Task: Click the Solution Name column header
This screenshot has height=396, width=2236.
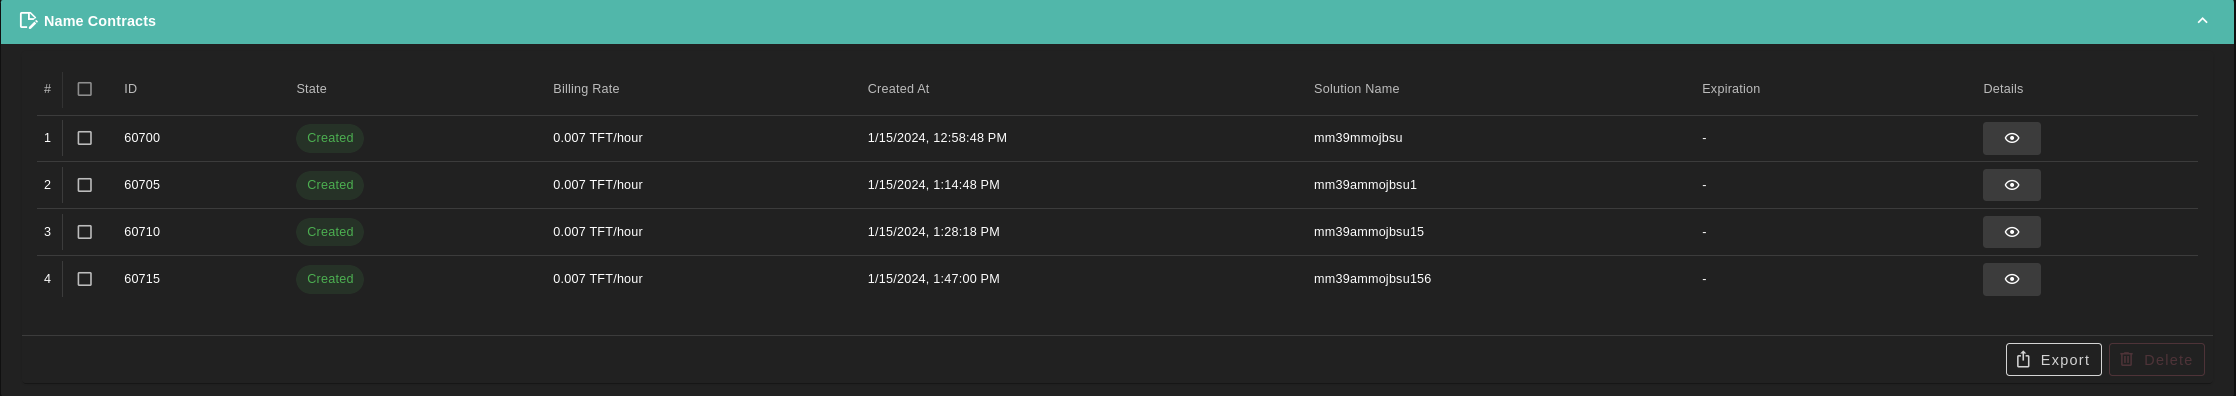Action: point(1356,89)
